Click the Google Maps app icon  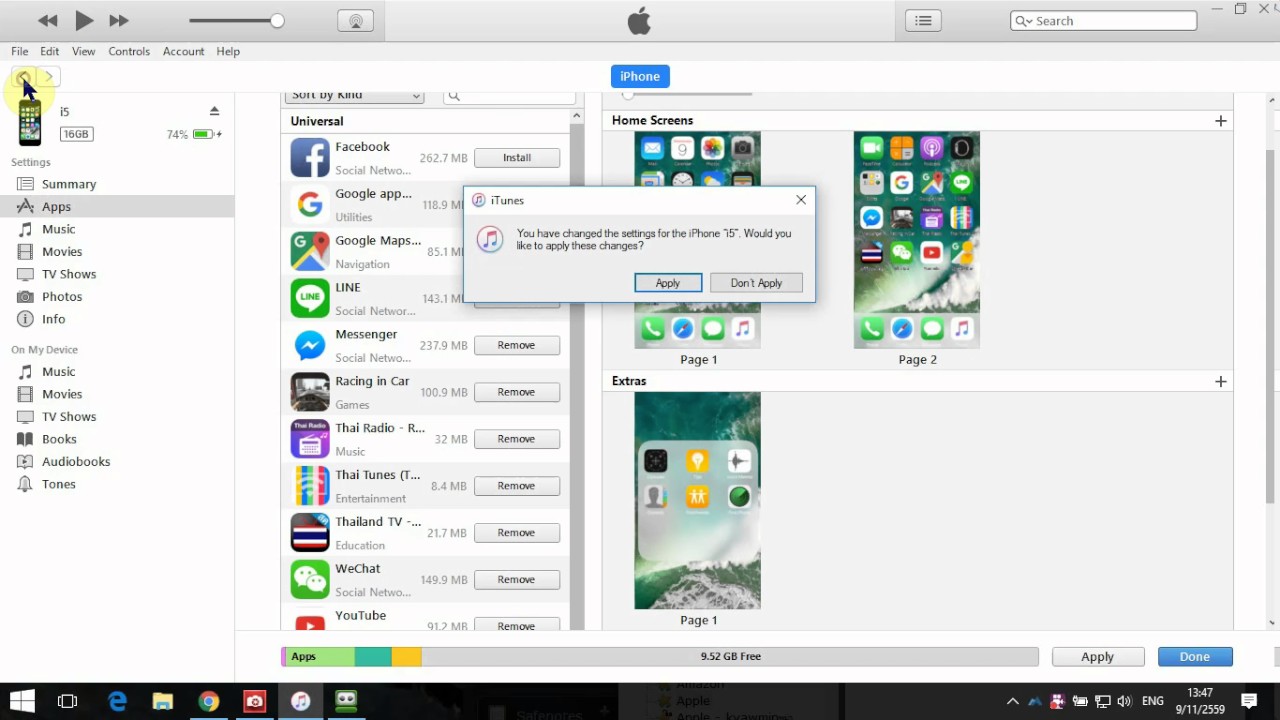coord(310,252)
